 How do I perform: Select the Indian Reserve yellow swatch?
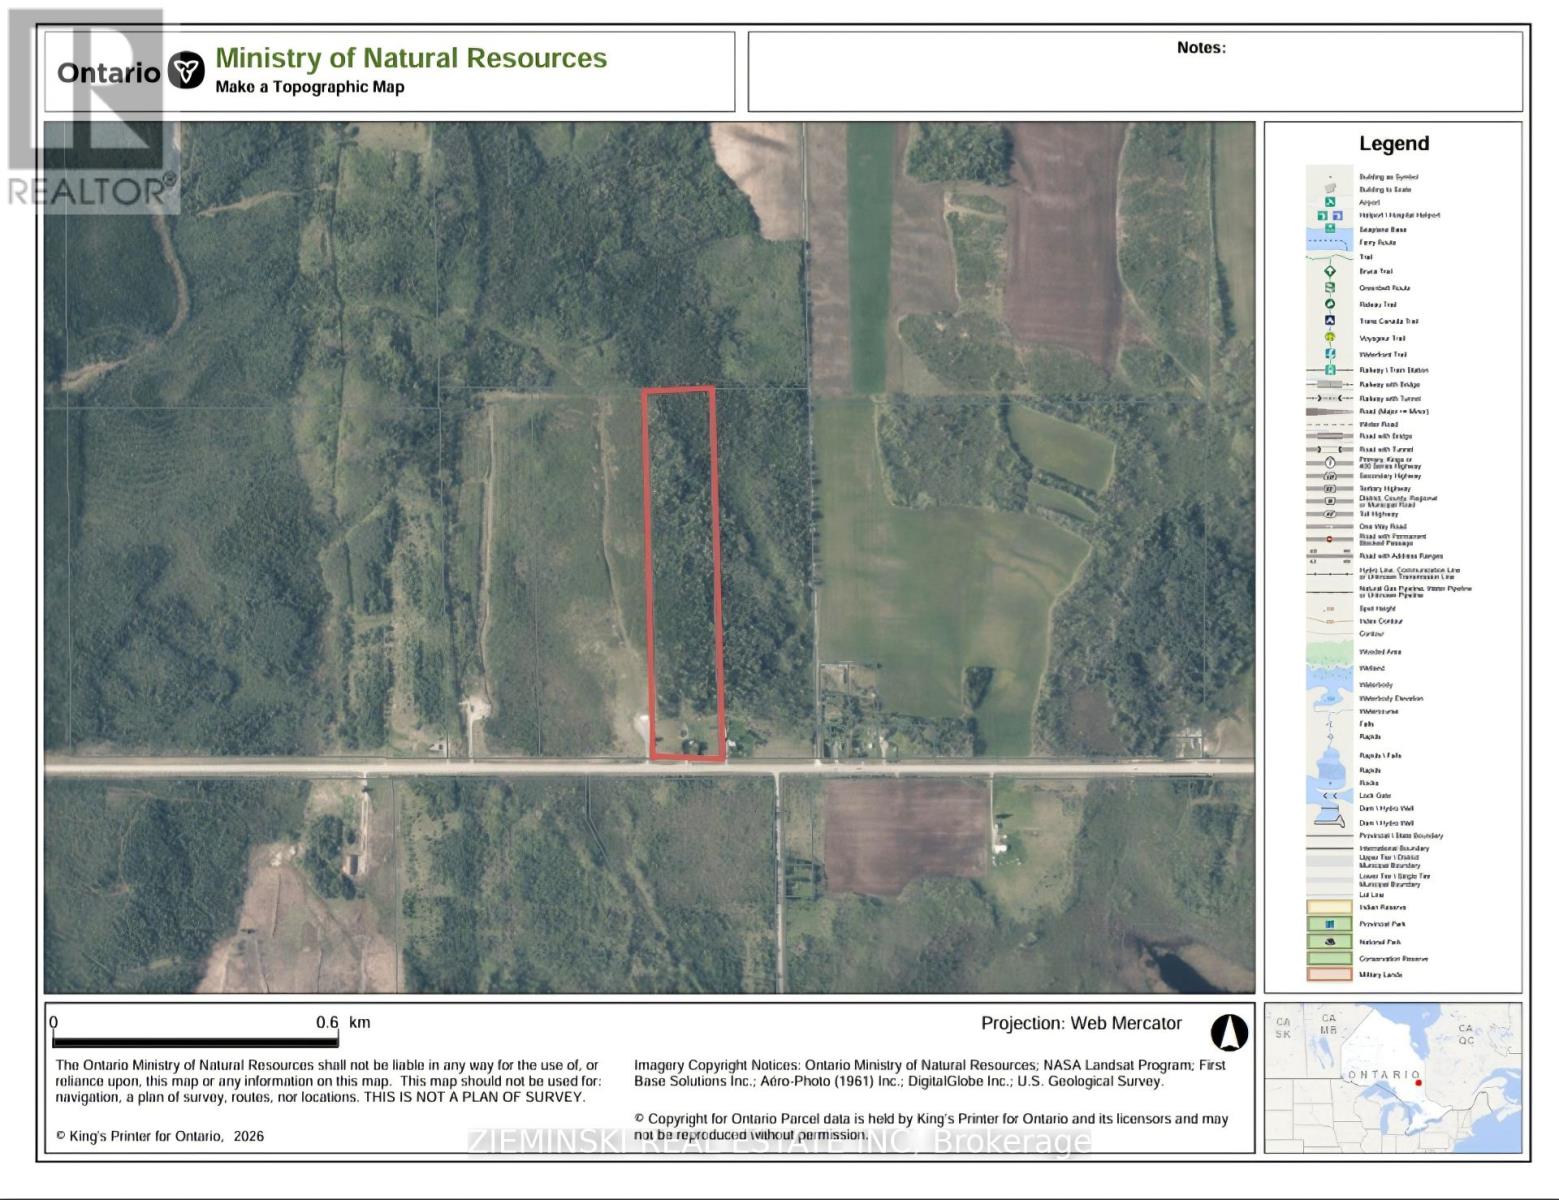click(1329, 907)
